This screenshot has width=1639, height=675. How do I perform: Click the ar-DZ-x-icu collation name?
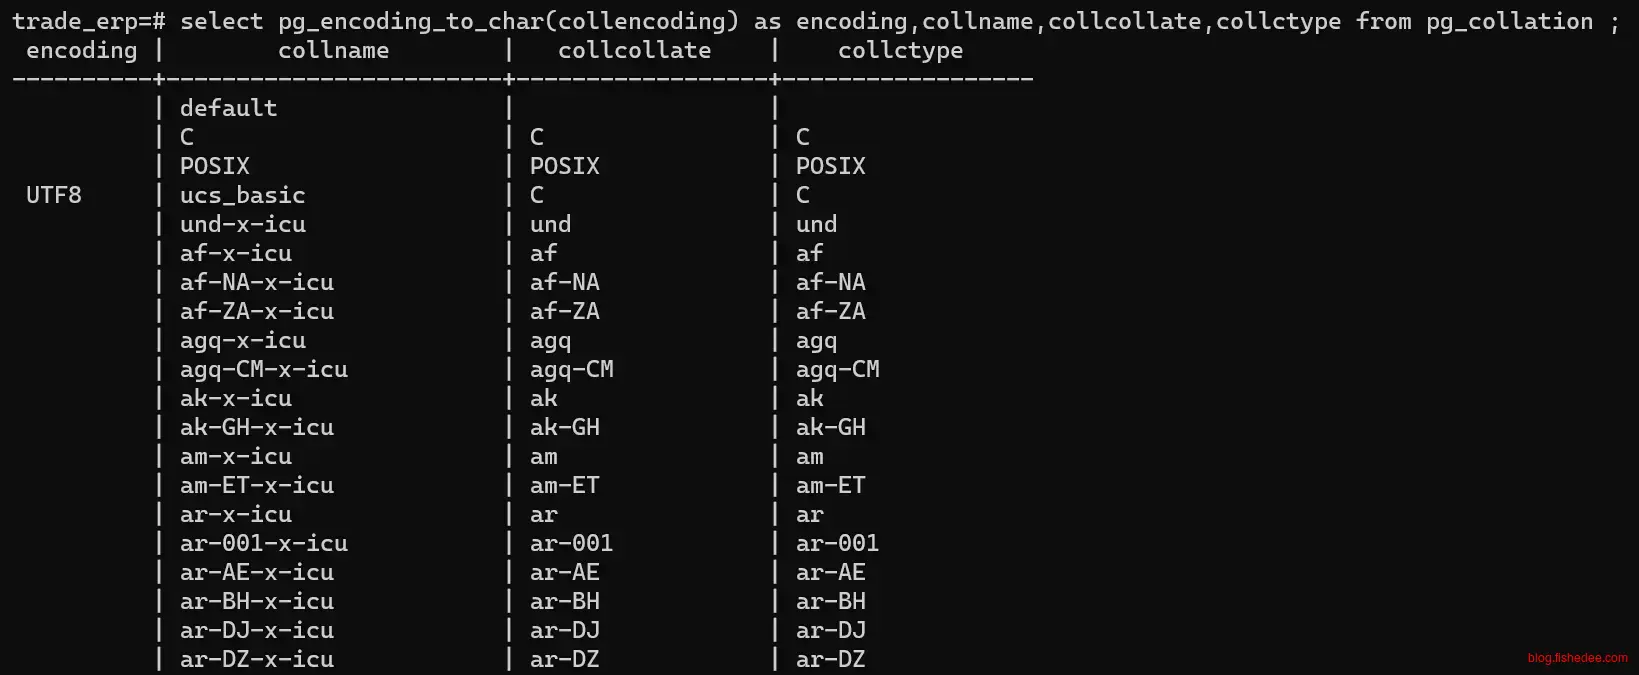tap(256, 659)
